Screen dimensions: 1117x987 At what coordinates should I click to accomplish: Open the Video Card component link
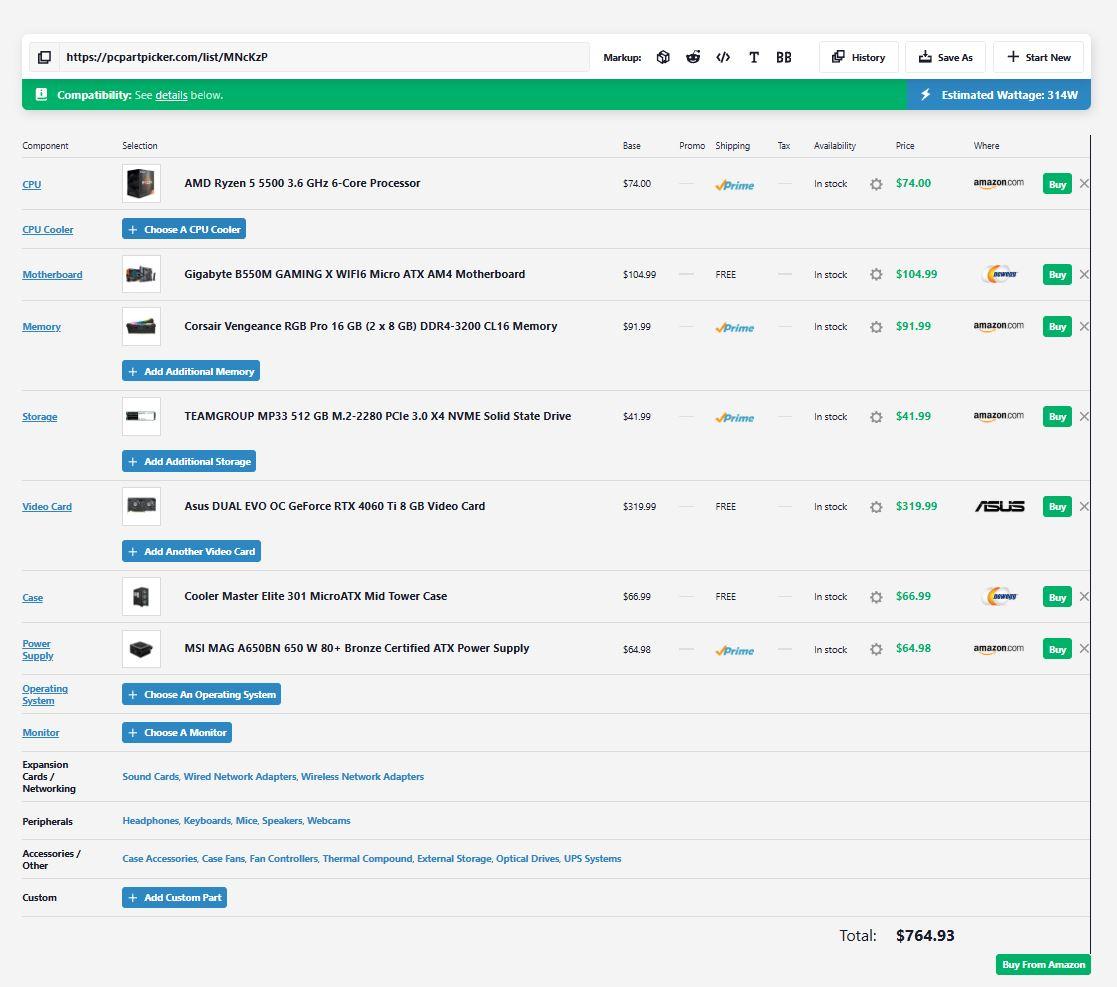pos(47,507)
